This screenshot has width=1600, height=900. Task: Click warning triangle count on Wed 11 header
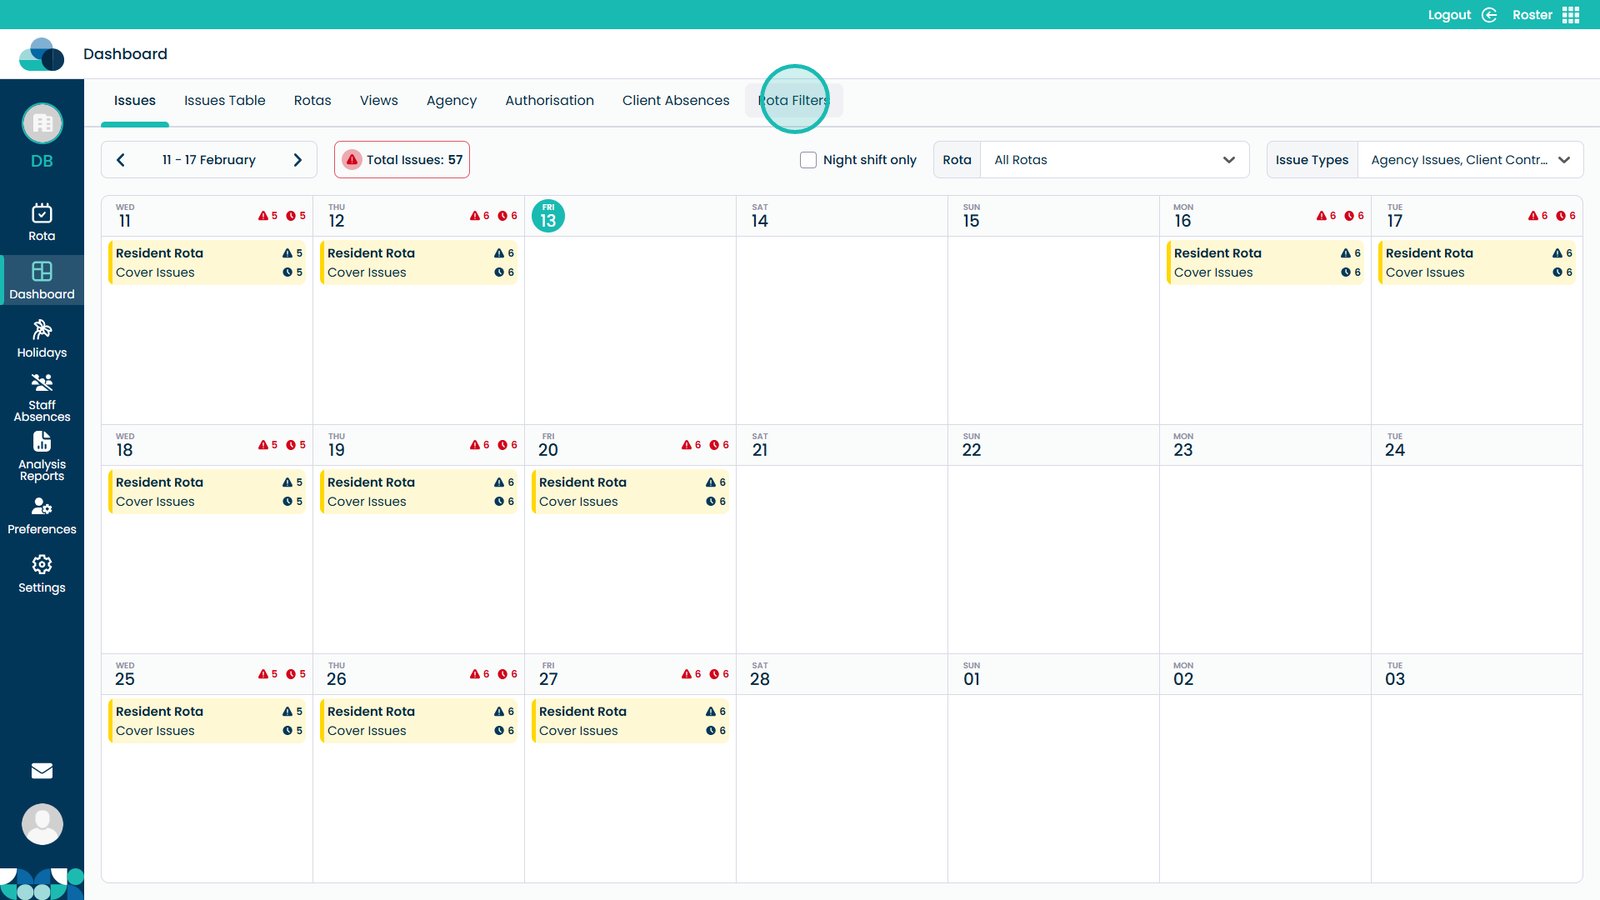(x=268, y=216)
